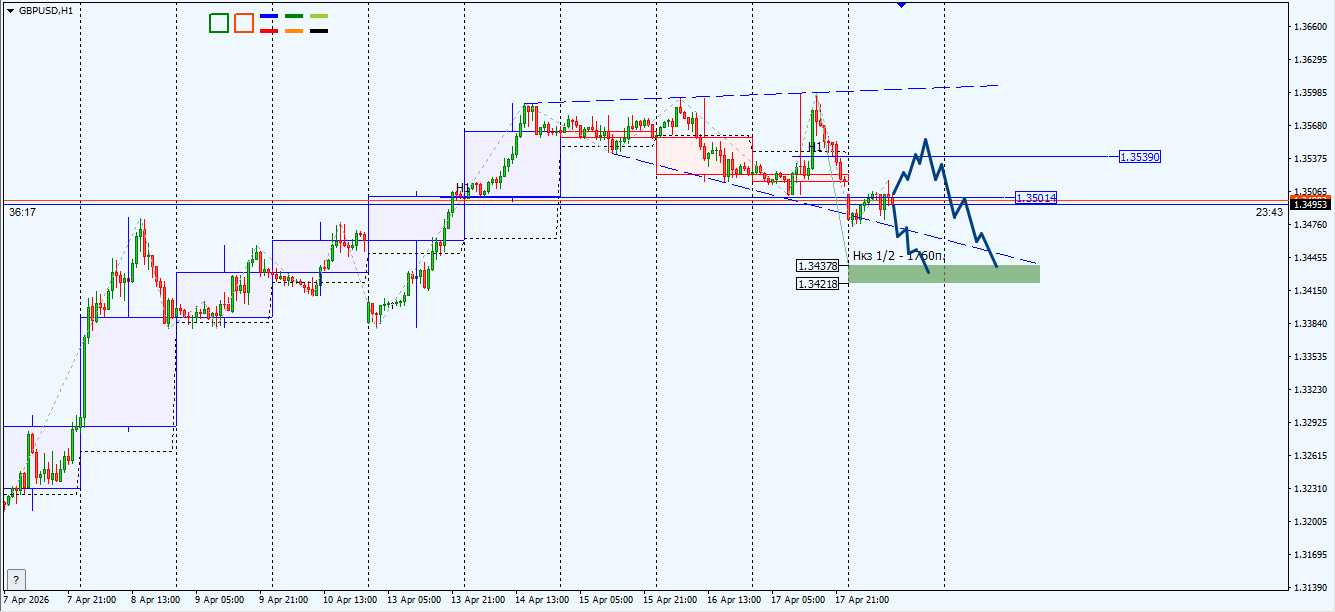
Task: Click the 1.33840 price scale value
Action: 1310,324
